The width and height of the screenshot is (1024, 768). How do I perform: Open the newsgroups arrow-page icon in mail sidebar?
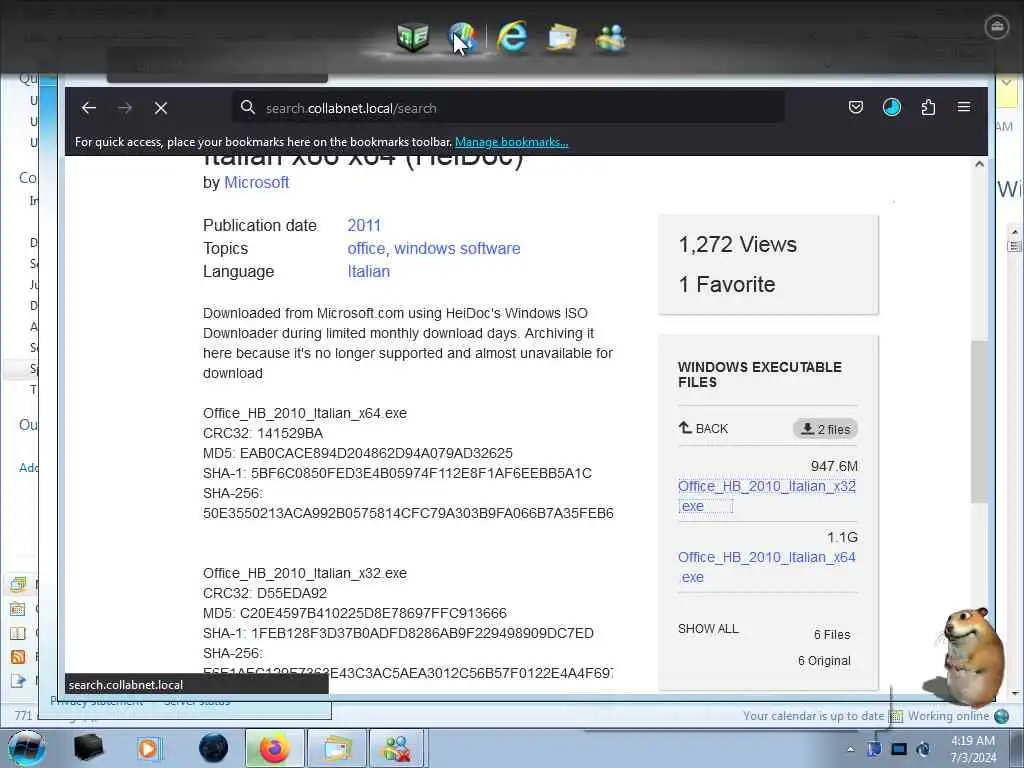point(18,681)
